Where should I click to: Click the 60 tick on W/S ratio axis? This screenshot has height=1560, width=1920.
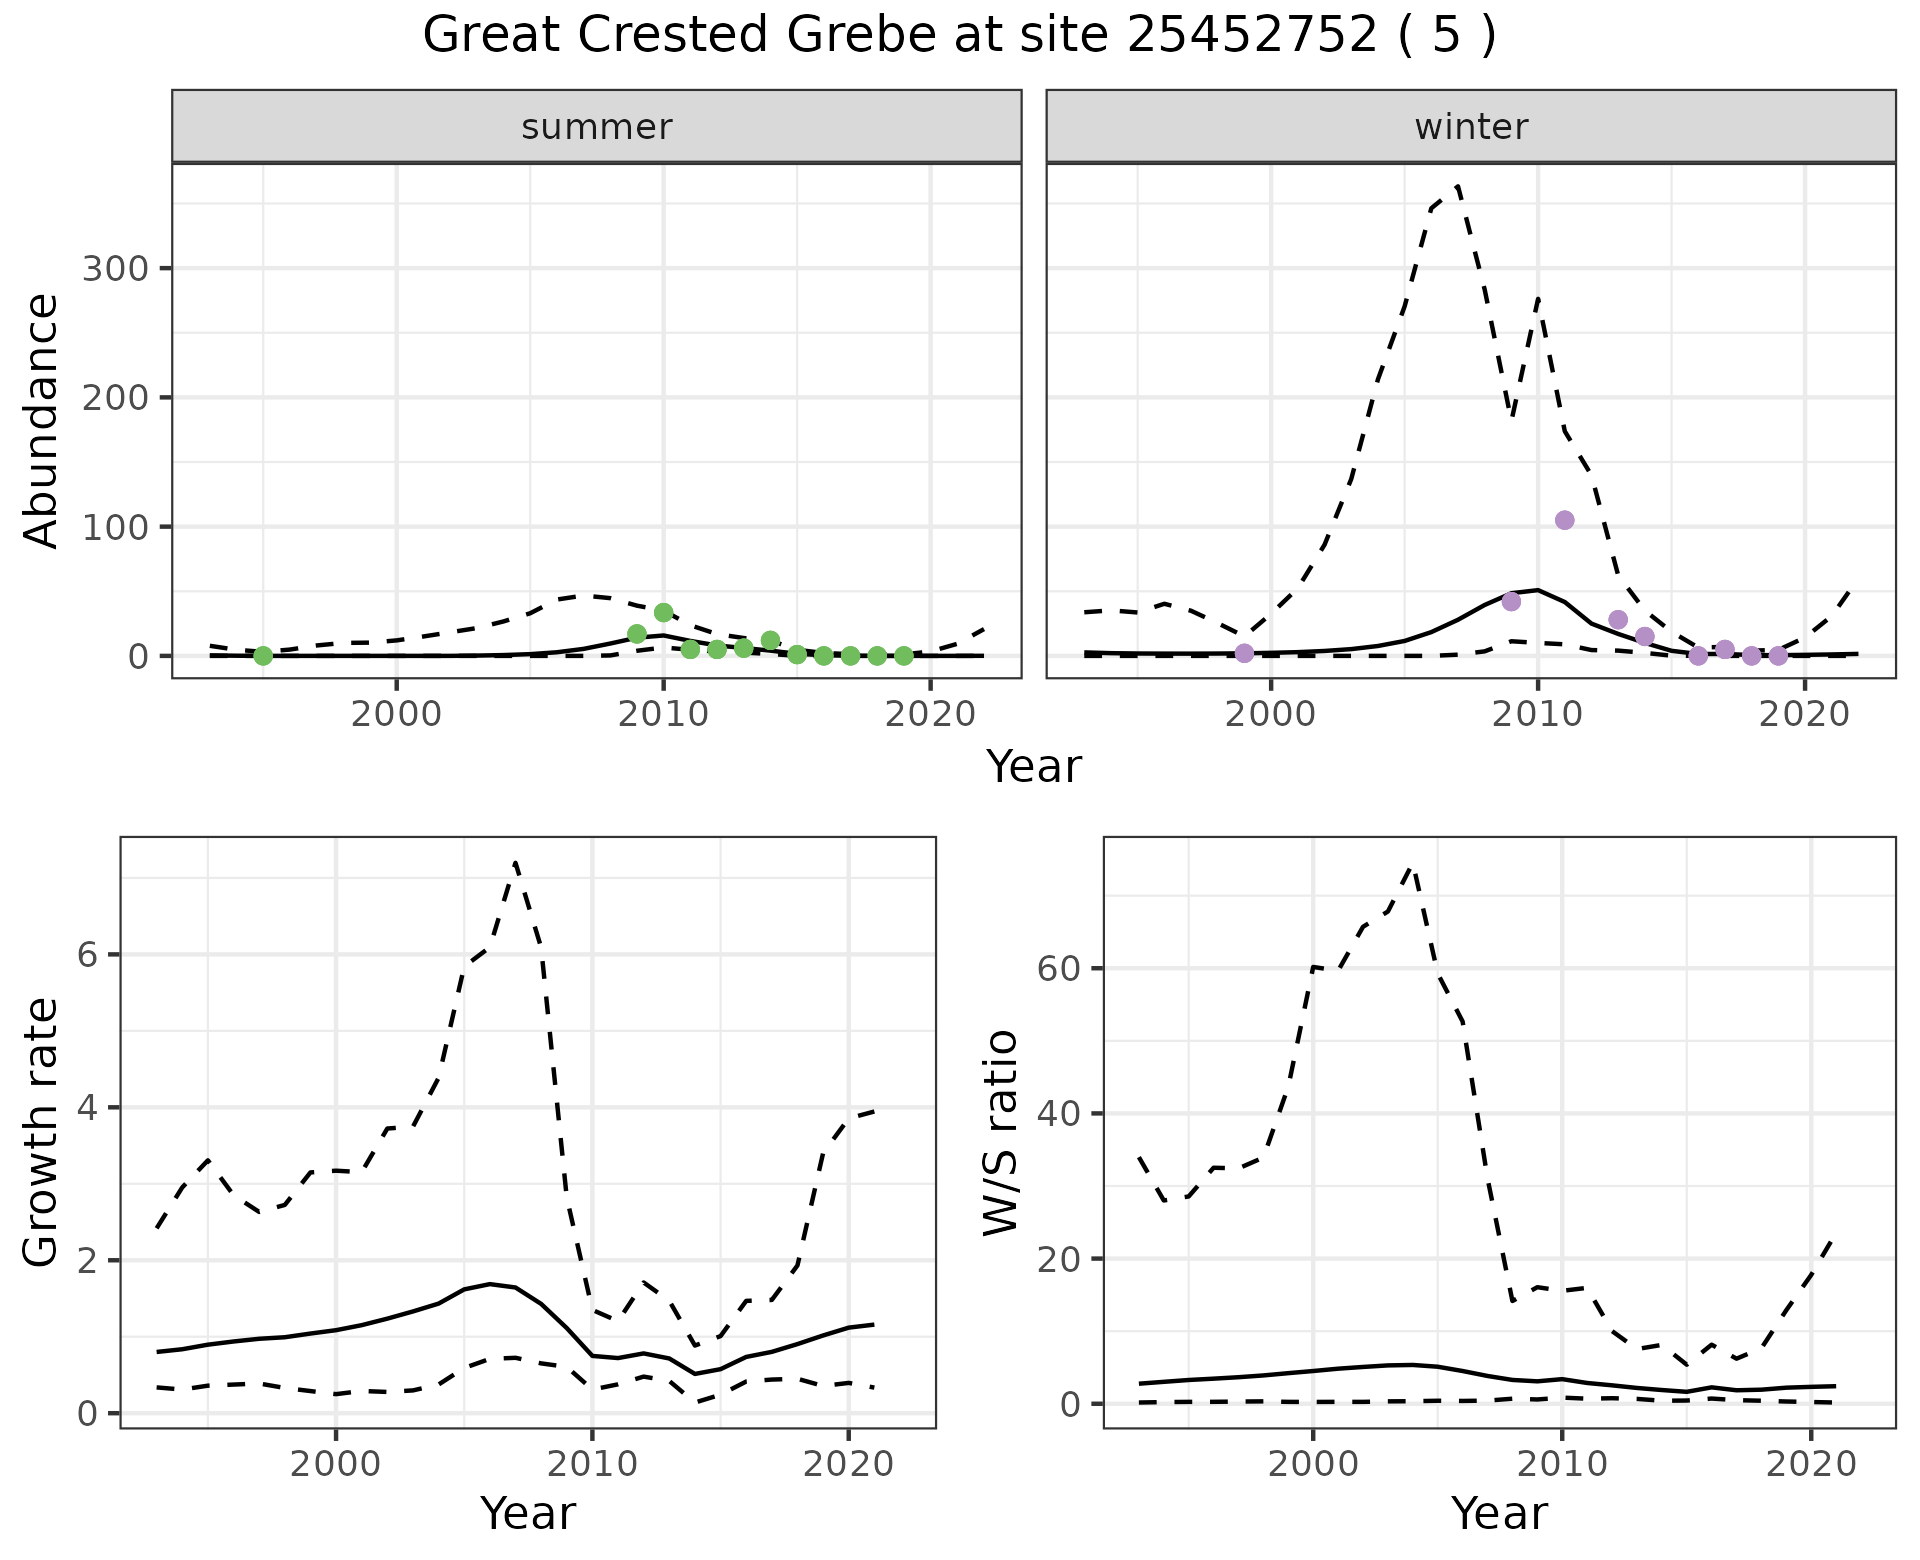1057,968
